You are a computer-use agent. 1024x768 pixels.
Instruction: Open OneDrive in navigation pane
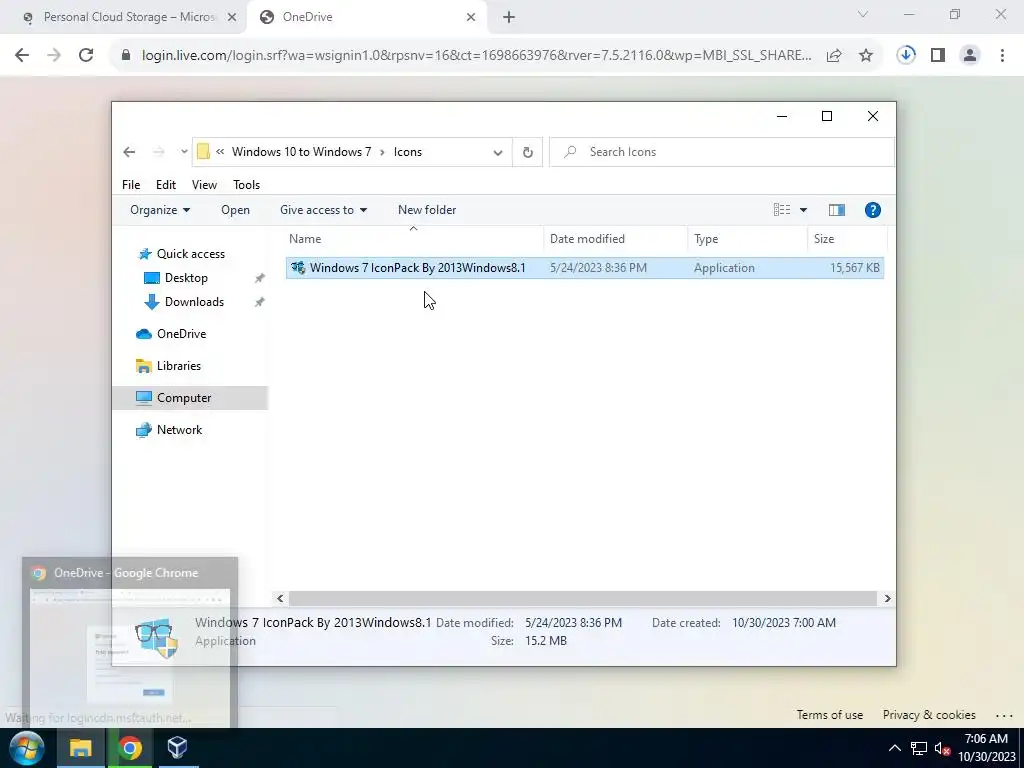[x=182, y=334]
